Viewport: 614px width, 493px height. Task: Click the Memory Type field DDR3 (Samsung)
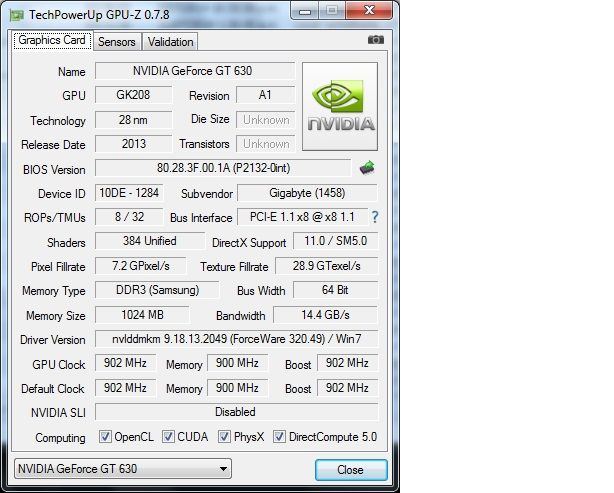pos(157,290)
